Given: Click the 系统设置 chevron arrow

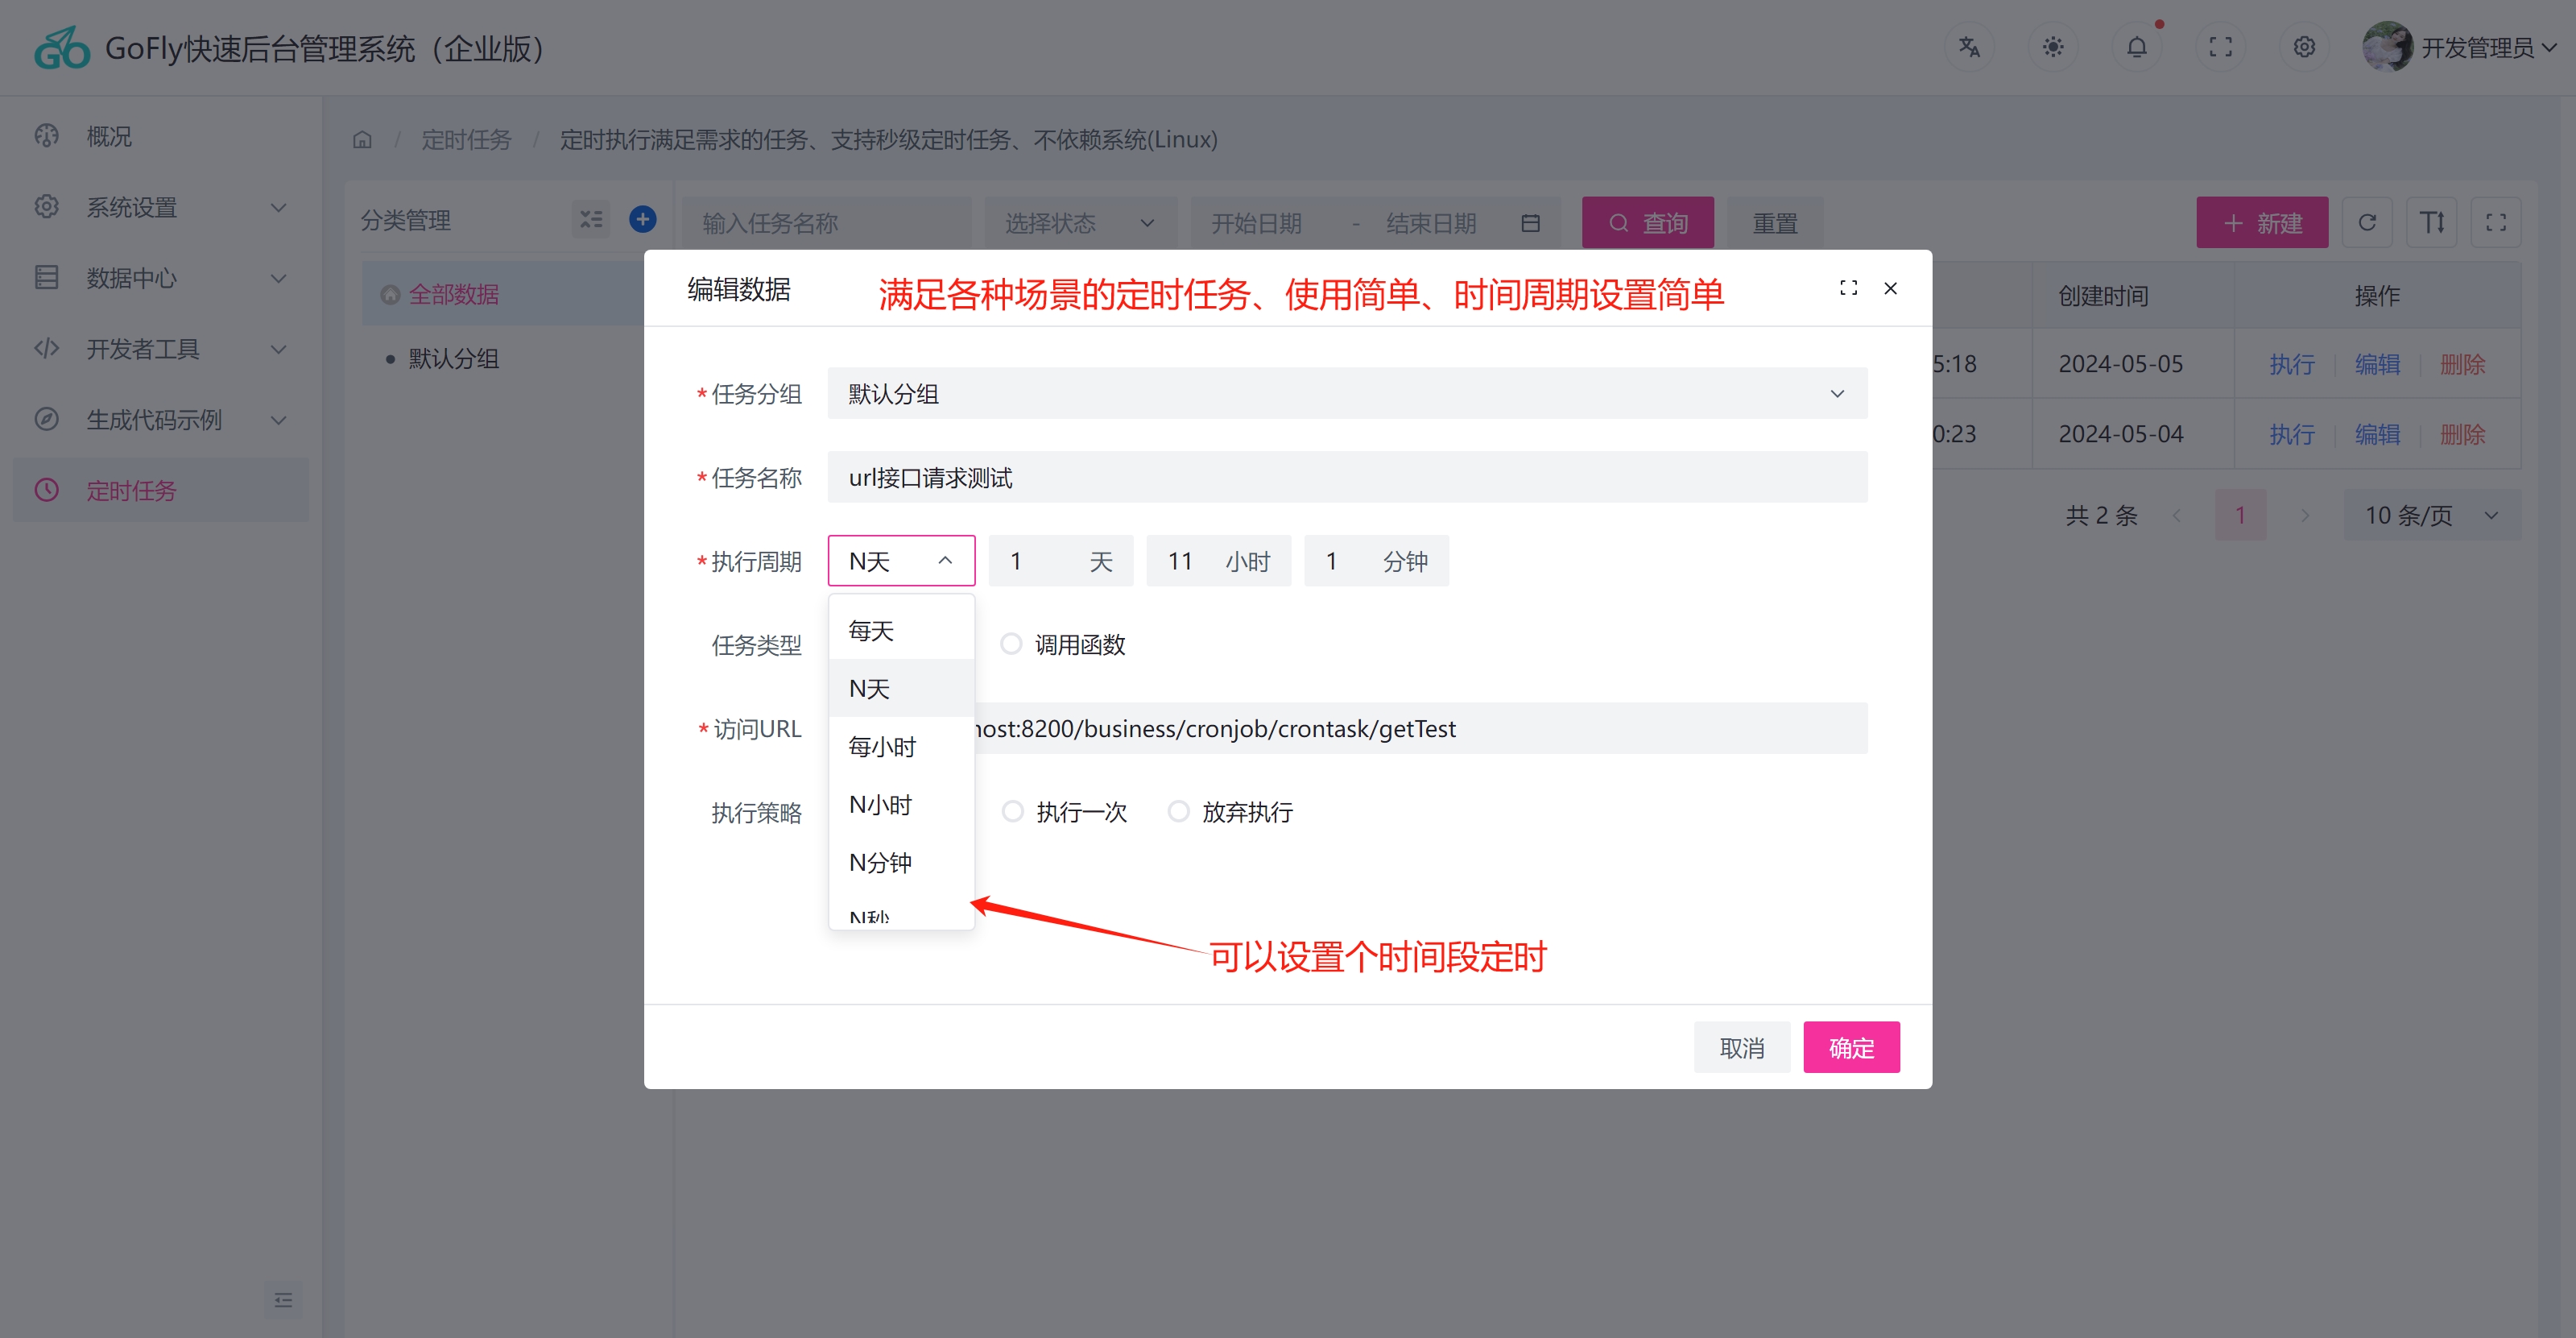Looking at the screenshot, I should [279, 208].
